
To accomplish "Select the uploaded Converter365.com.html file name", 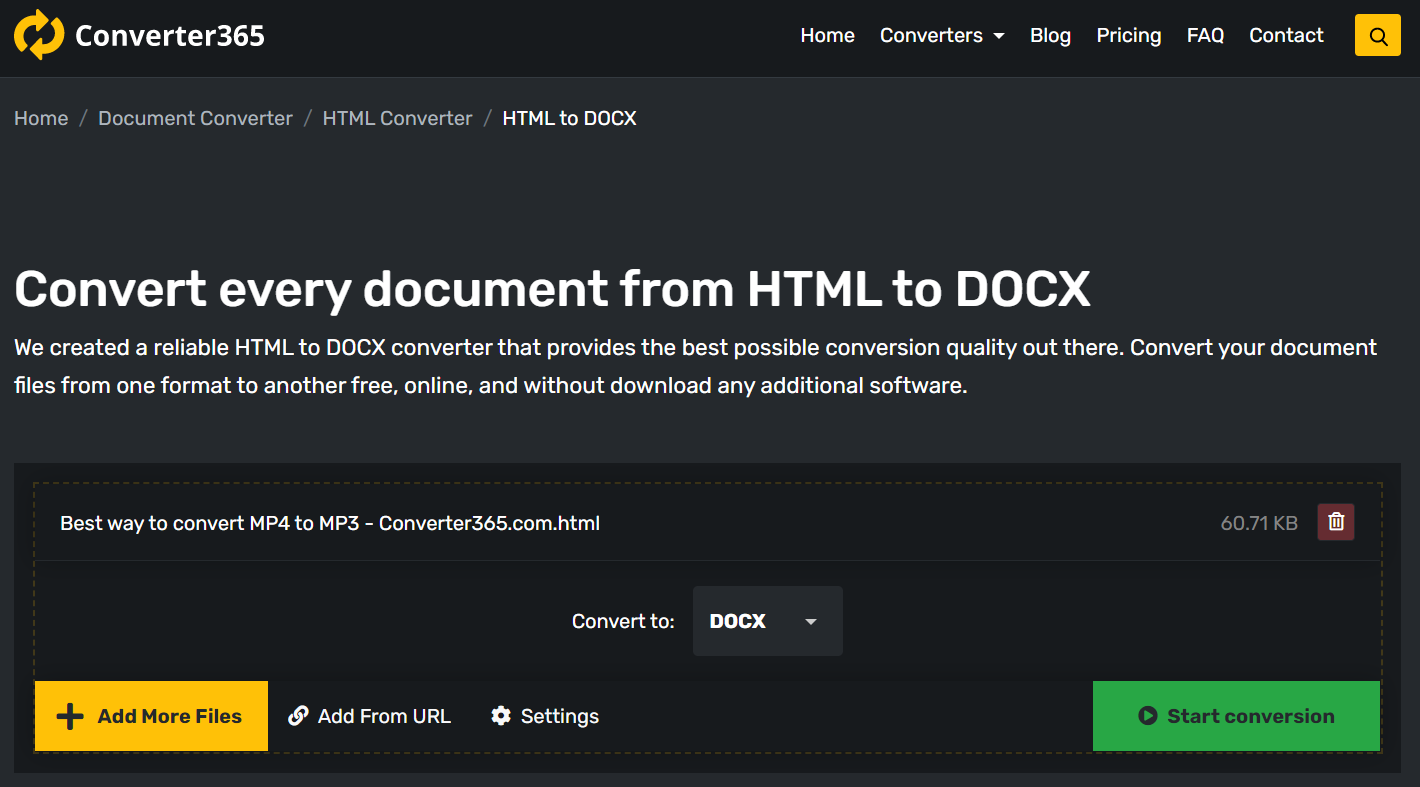I will pos(330,523).
